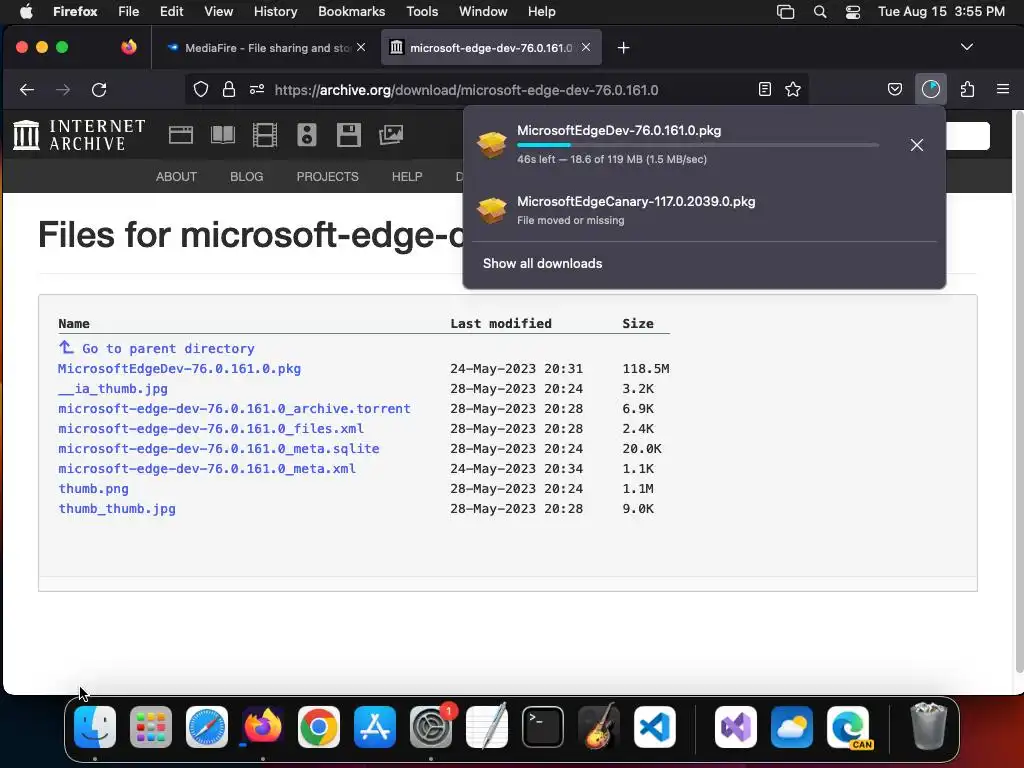Image resolution: width=1024 pixels, height=768 pixels.
Task: Open macOS Control Center in the menu bar
Action: click(x=853, y=12)
